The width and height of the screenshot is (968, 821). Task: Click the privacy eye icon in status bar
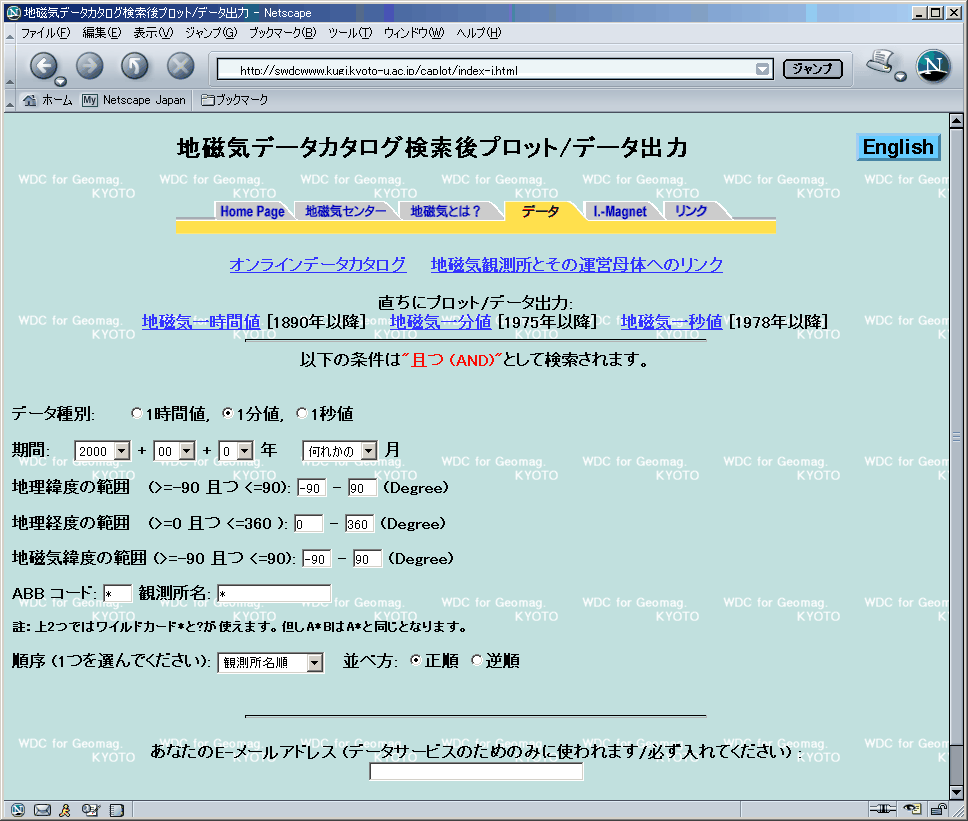pyautogui.click(x=912, y=809)
